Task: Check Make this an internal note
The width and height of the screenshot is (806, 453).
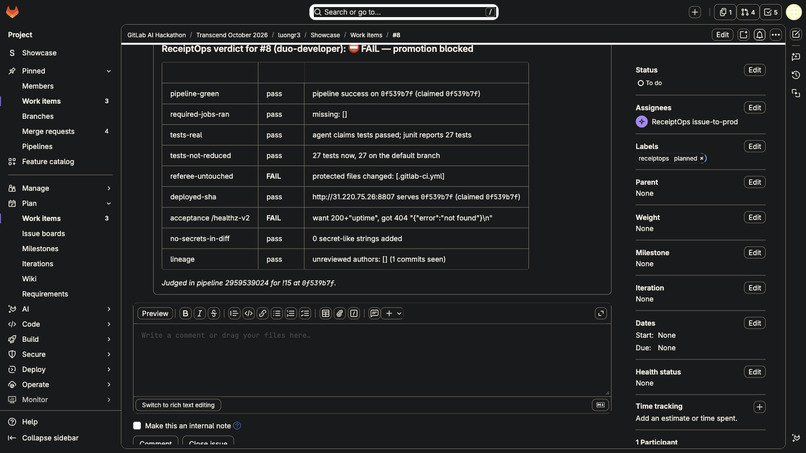Action: coord(137,426)
